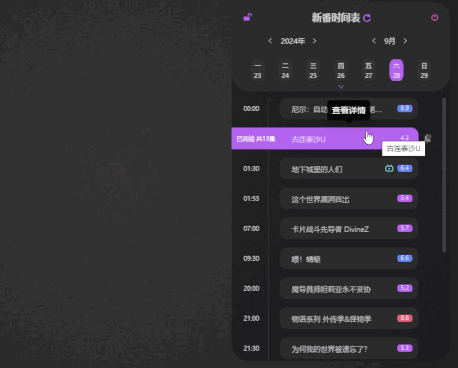Open 这个世界漏洞百出 entry

349,199
